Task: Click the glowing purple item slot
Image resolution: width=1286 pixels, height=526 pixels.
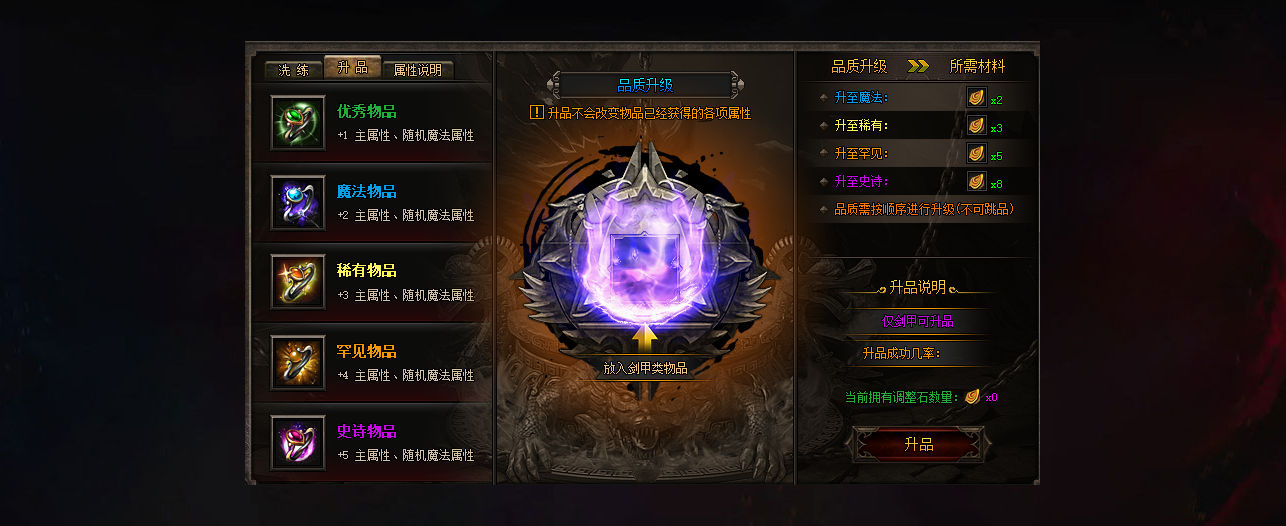Action: [x=645, y=268]
